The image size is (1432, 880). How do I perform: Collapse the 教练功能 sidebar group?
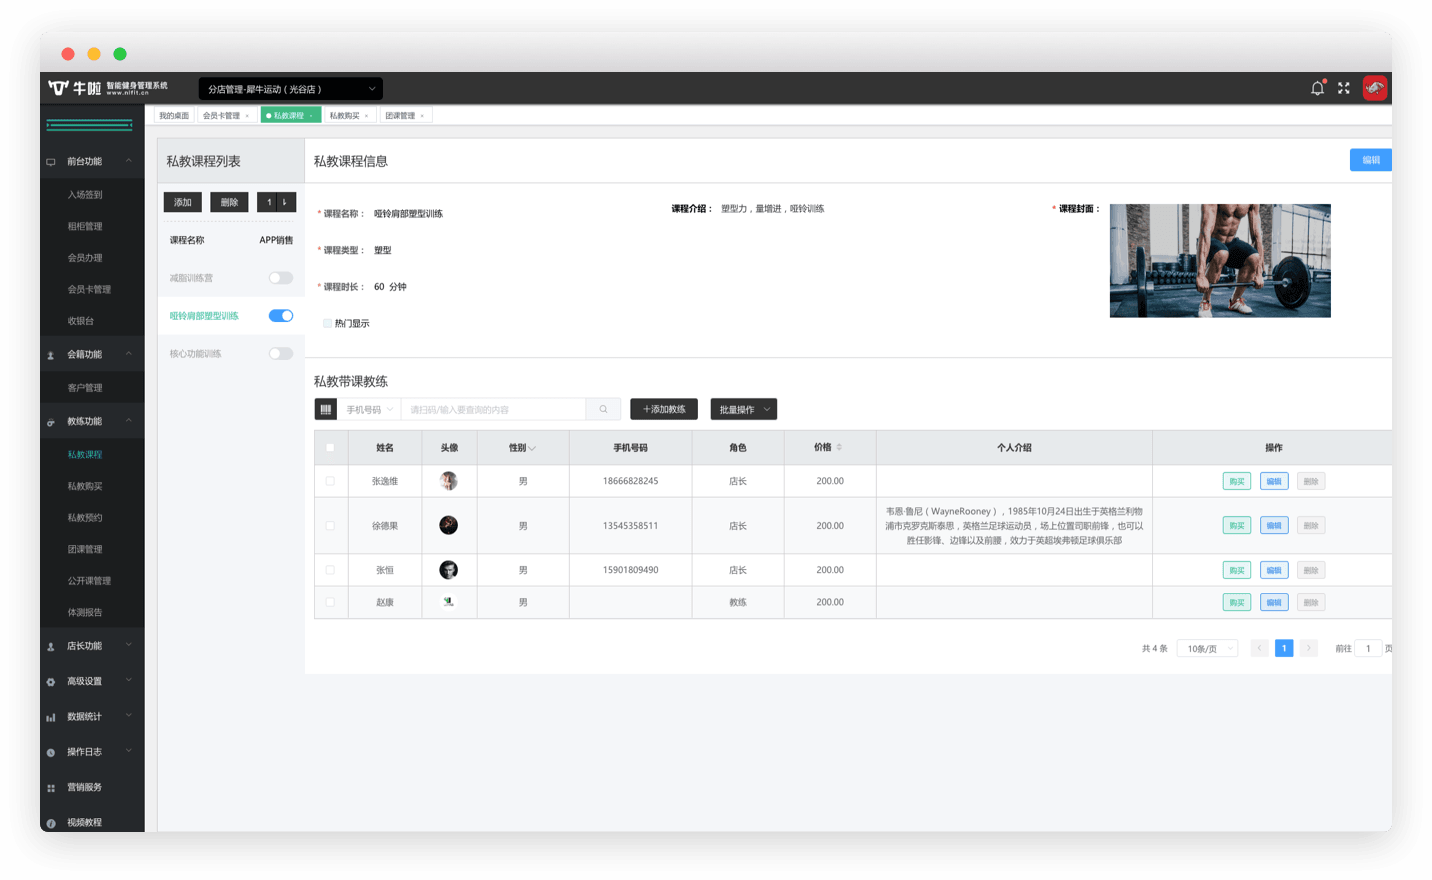[92, 421]
